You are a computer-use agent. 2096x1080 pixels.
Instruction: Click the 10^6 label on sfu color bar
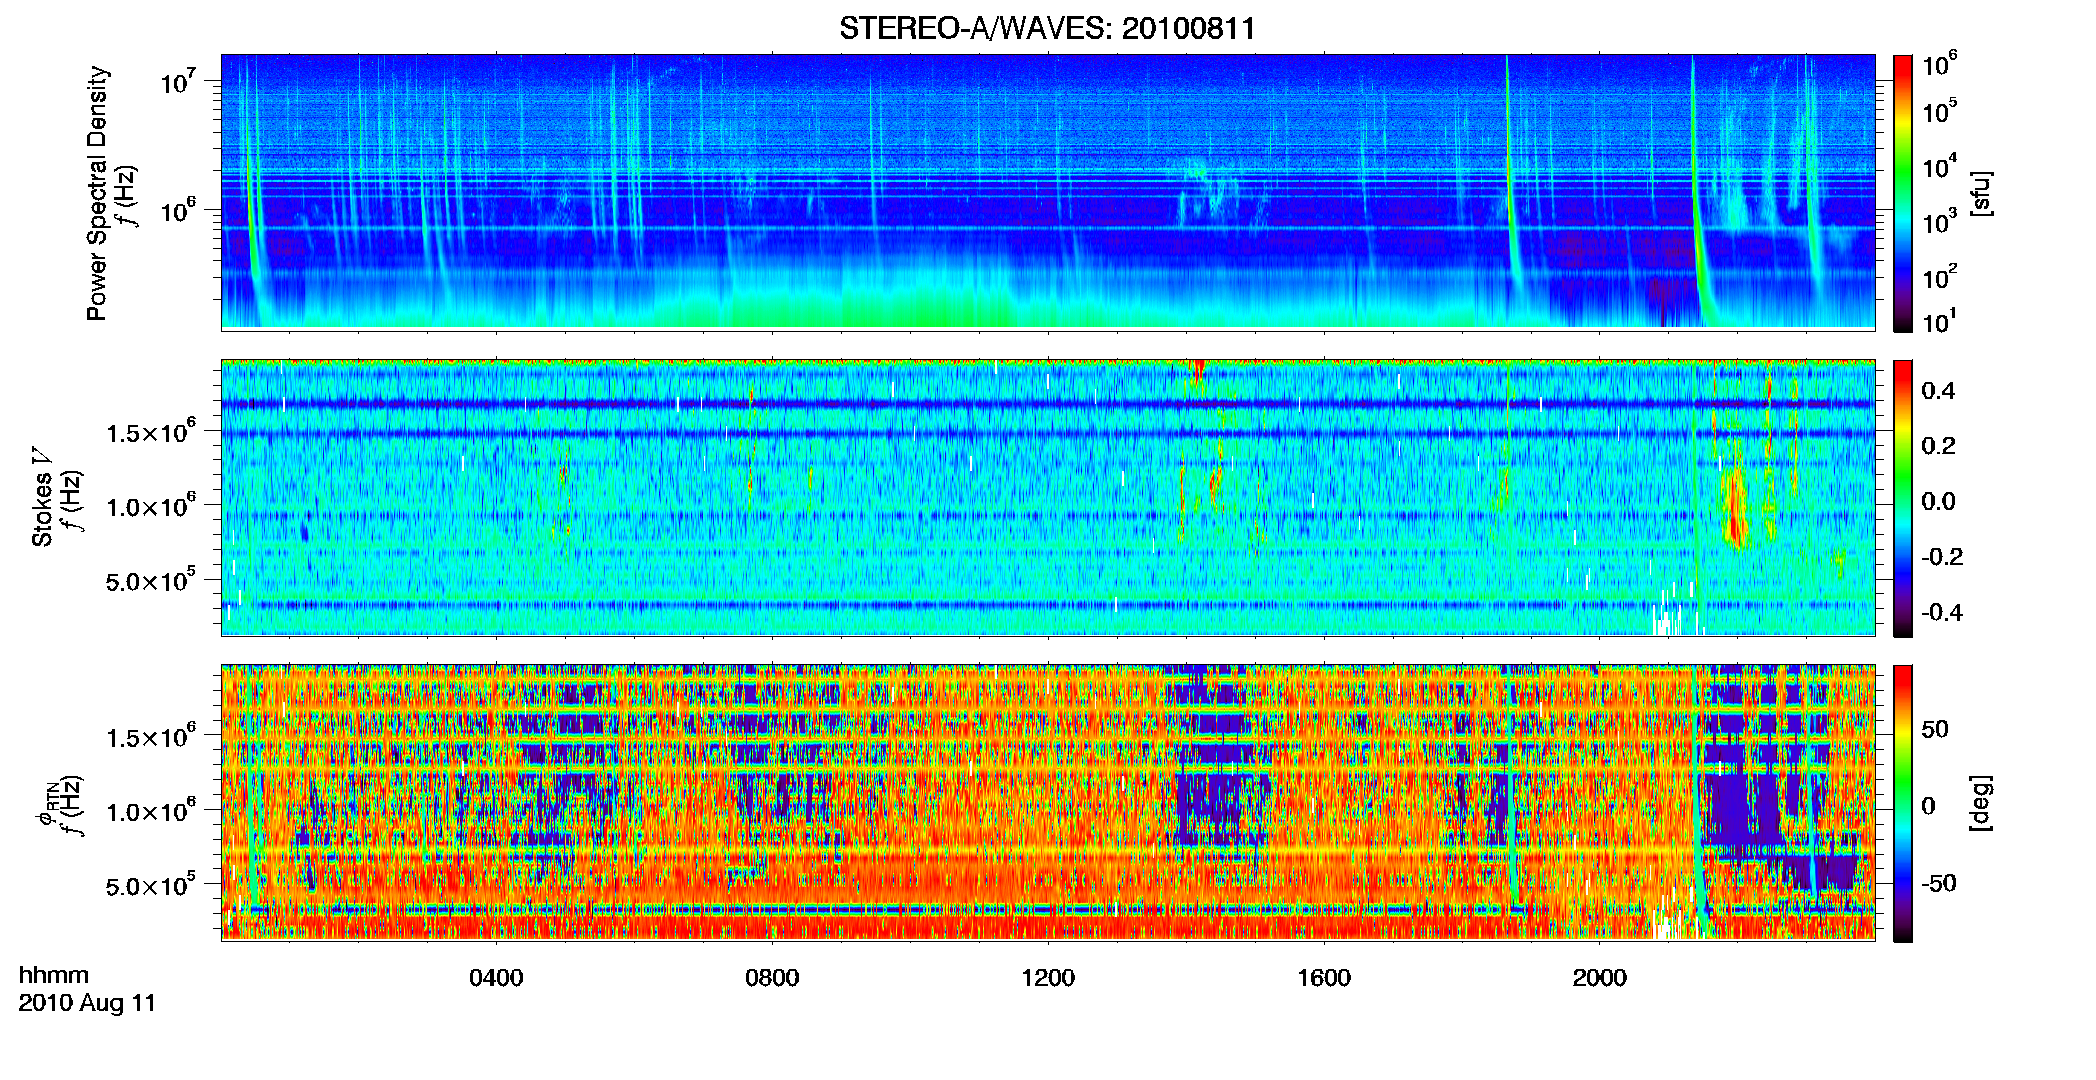1940,64
